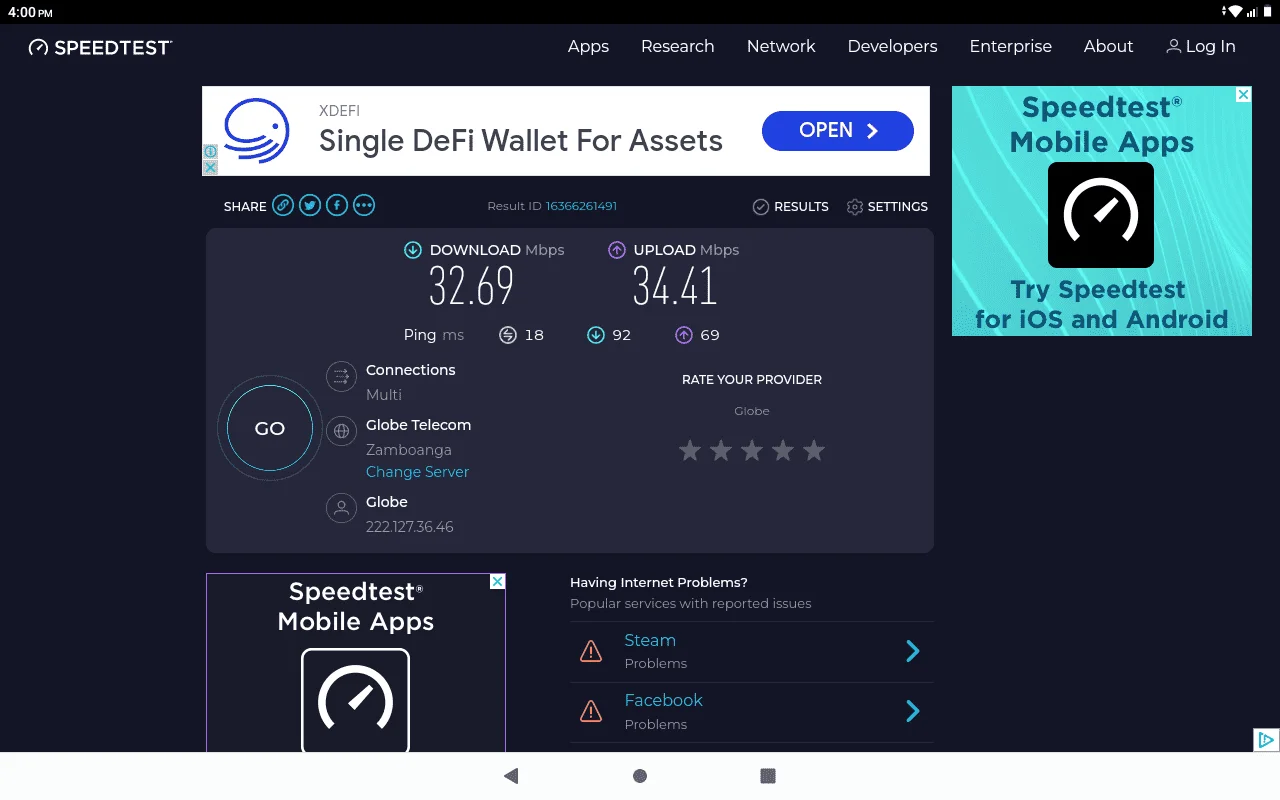1280x800 pixels.
Task: Click the RESULTS label
Action: (x=801, y=207)
